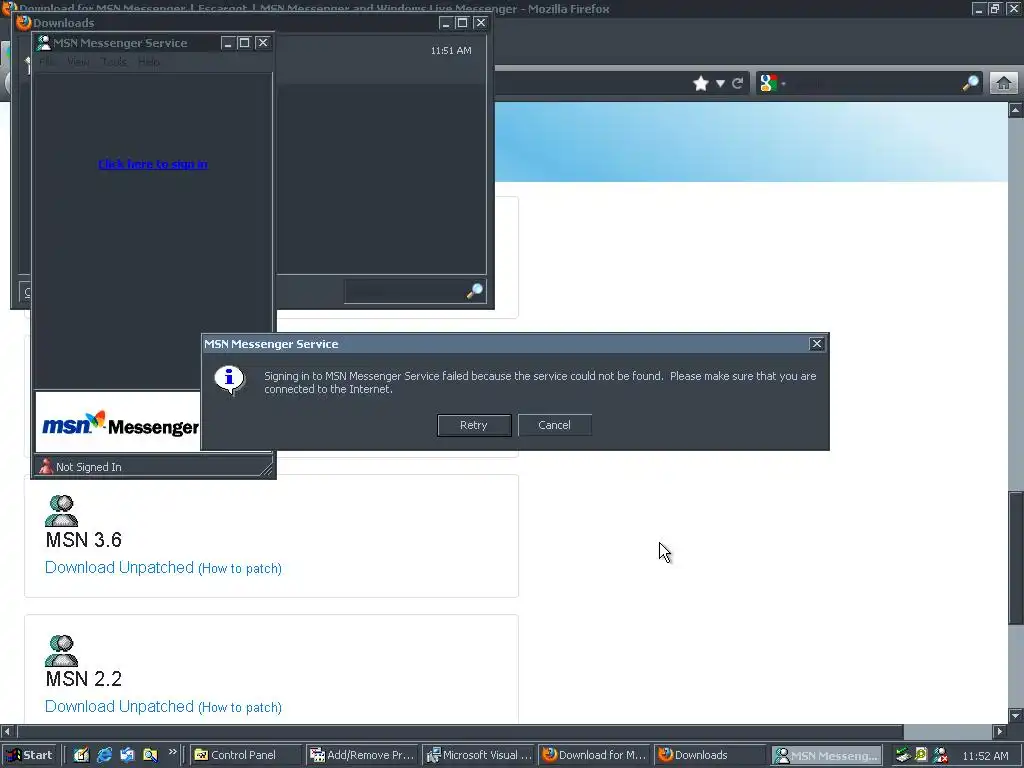This screenshot has height=768, width=1024.
Task: Minimize the MSN Messenger Service window
Action: tap(227, 42)
